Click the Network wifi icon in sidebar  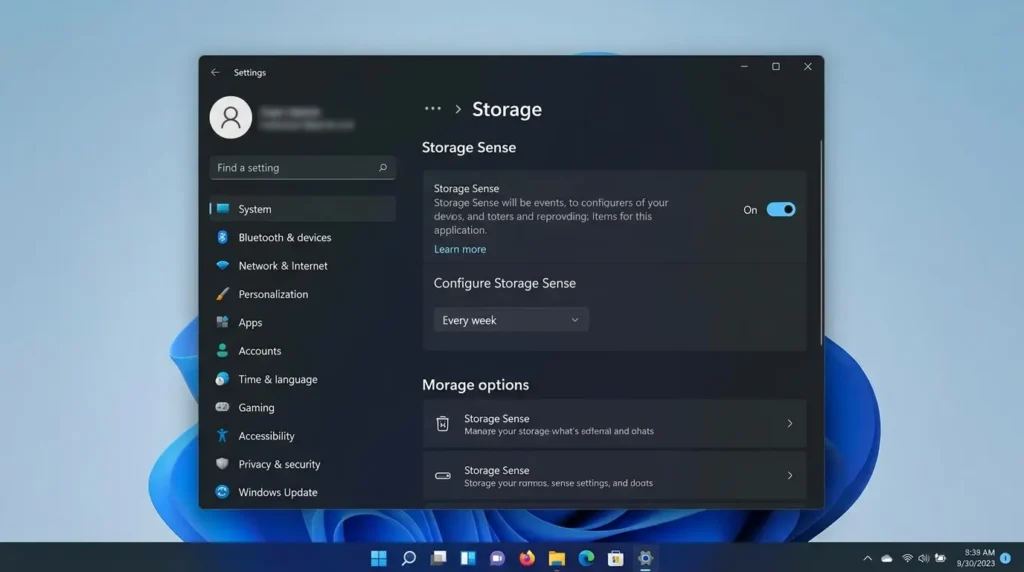pyautogui.click(x=222, y=265)
